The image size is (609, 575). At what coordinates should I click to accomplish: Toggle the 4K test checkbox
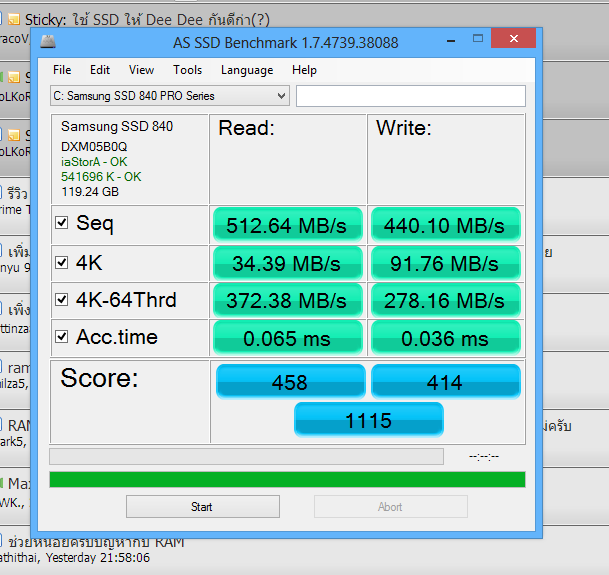click(x=62, y=262)
